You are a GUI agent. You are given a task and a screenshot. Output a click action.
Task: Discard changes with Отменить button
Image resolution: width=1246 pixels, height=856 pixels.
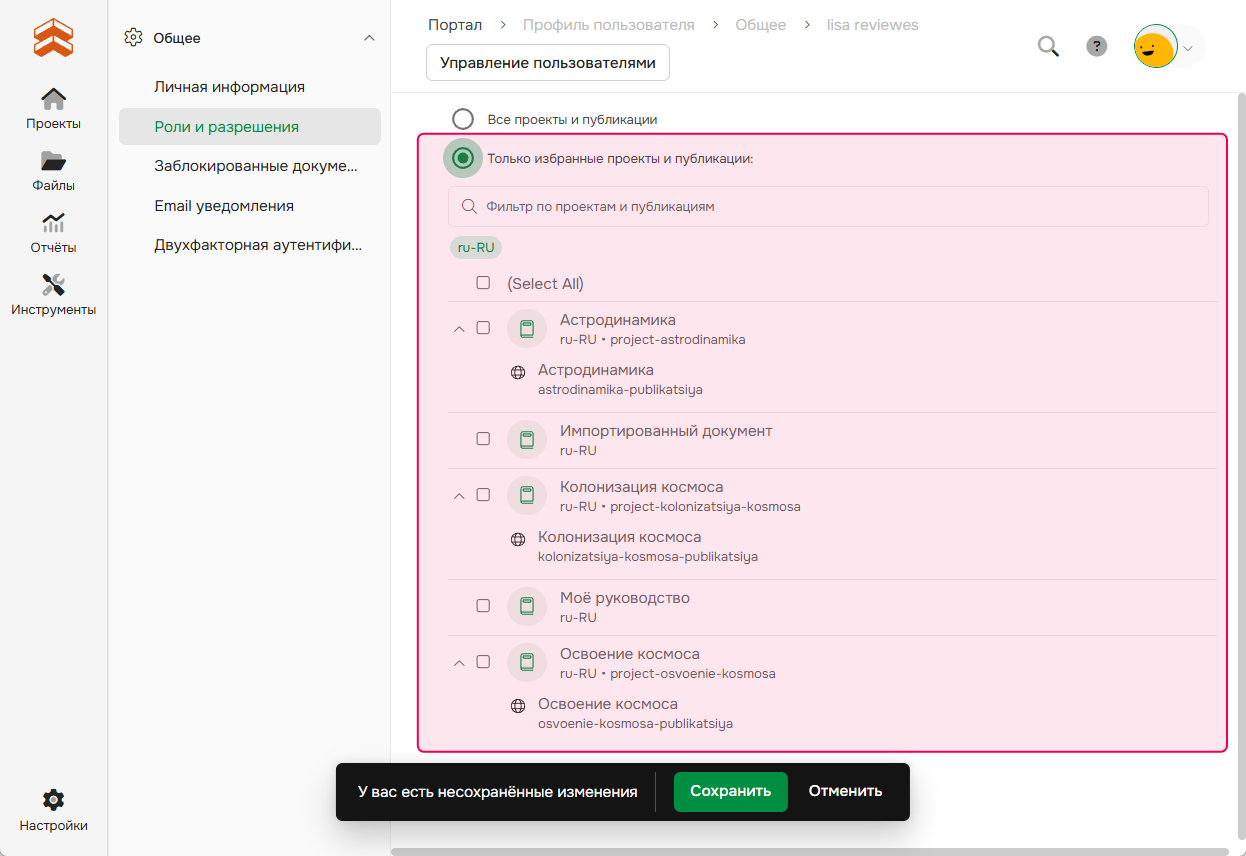tap(846, 791)
